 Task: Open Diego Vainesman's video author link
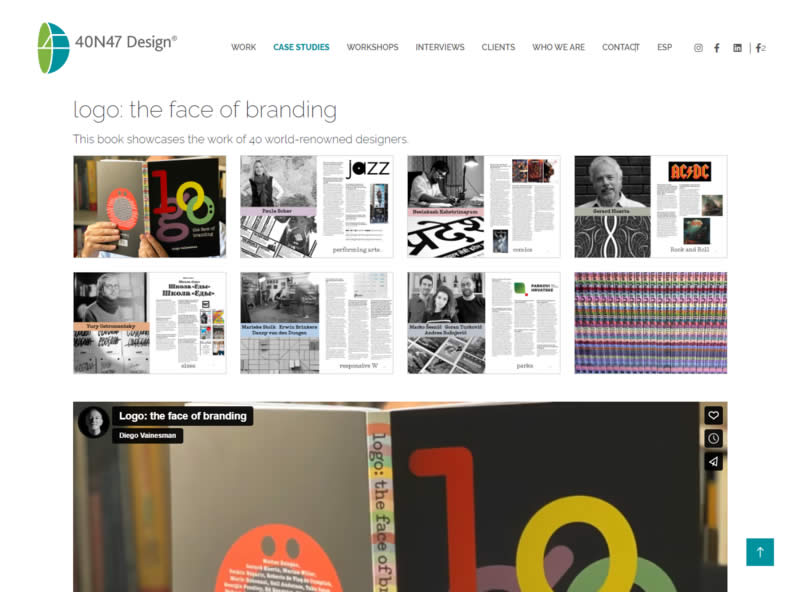point(147,435)
